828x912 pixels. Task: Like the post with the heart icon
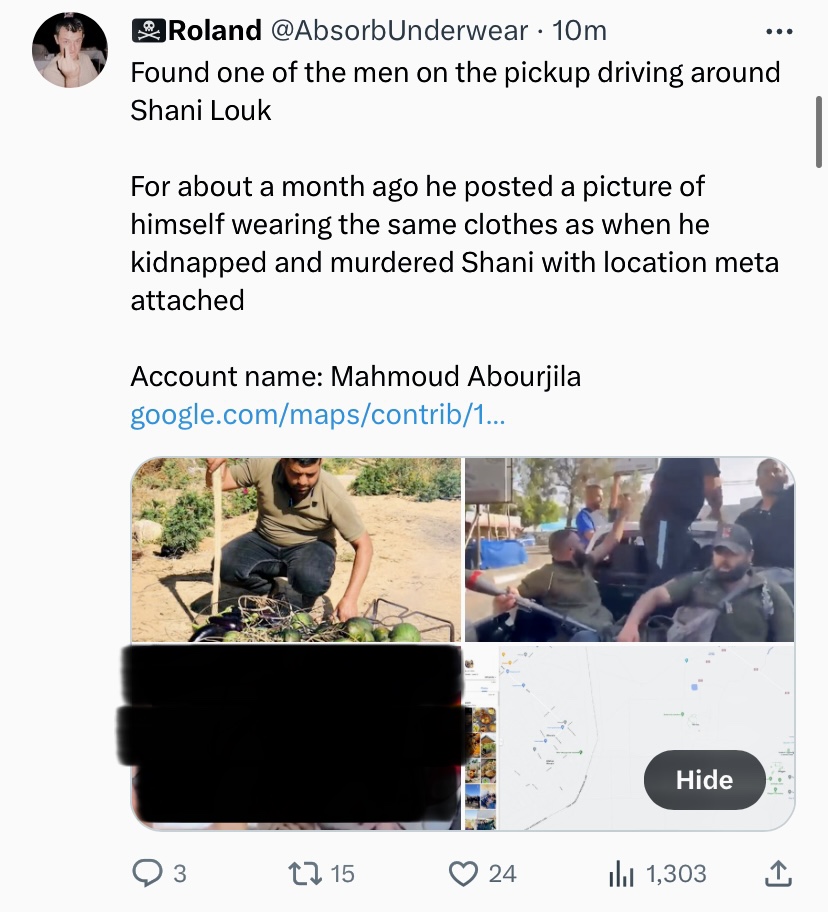(464, 873)
